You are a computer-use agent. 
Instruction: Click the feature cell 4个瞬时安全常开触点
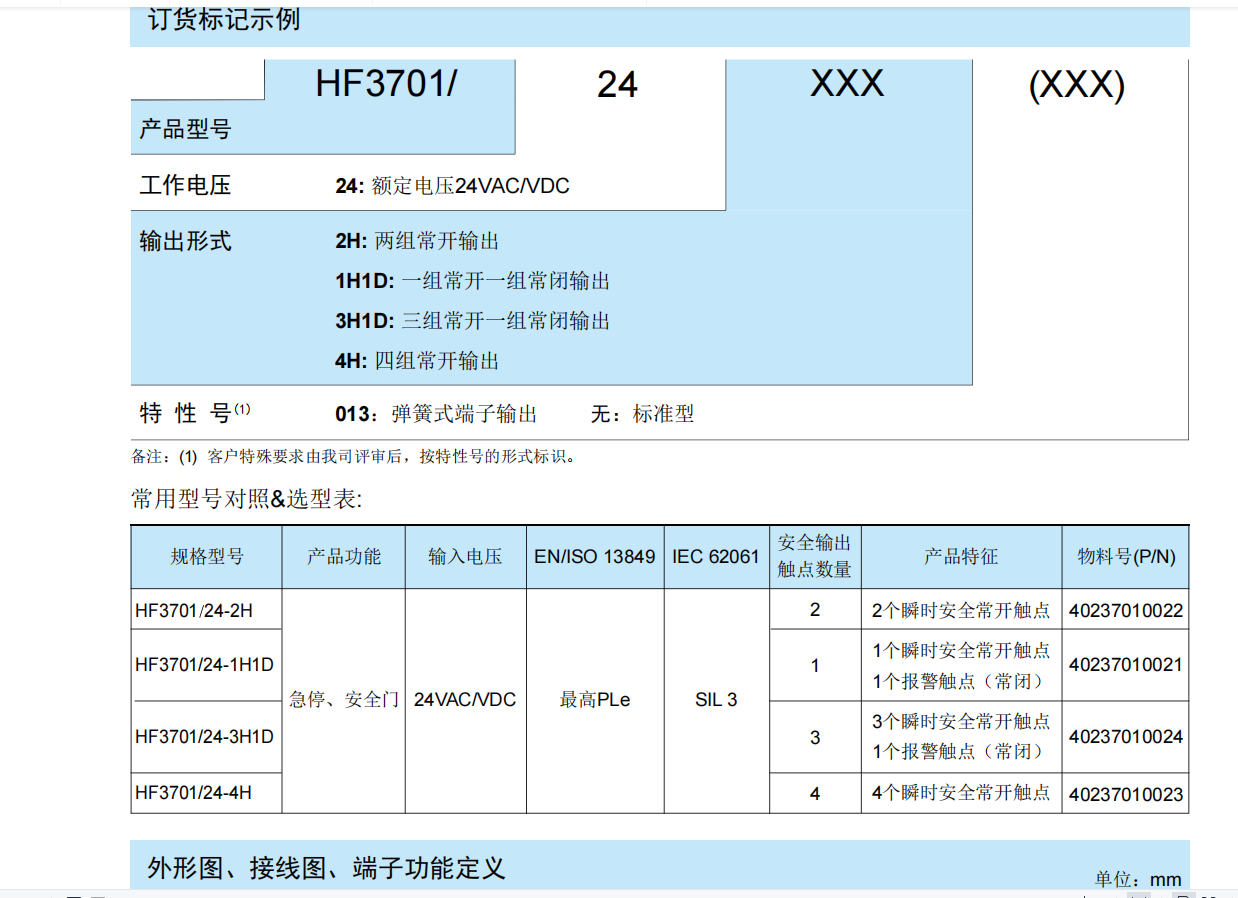tap(961, 793)
